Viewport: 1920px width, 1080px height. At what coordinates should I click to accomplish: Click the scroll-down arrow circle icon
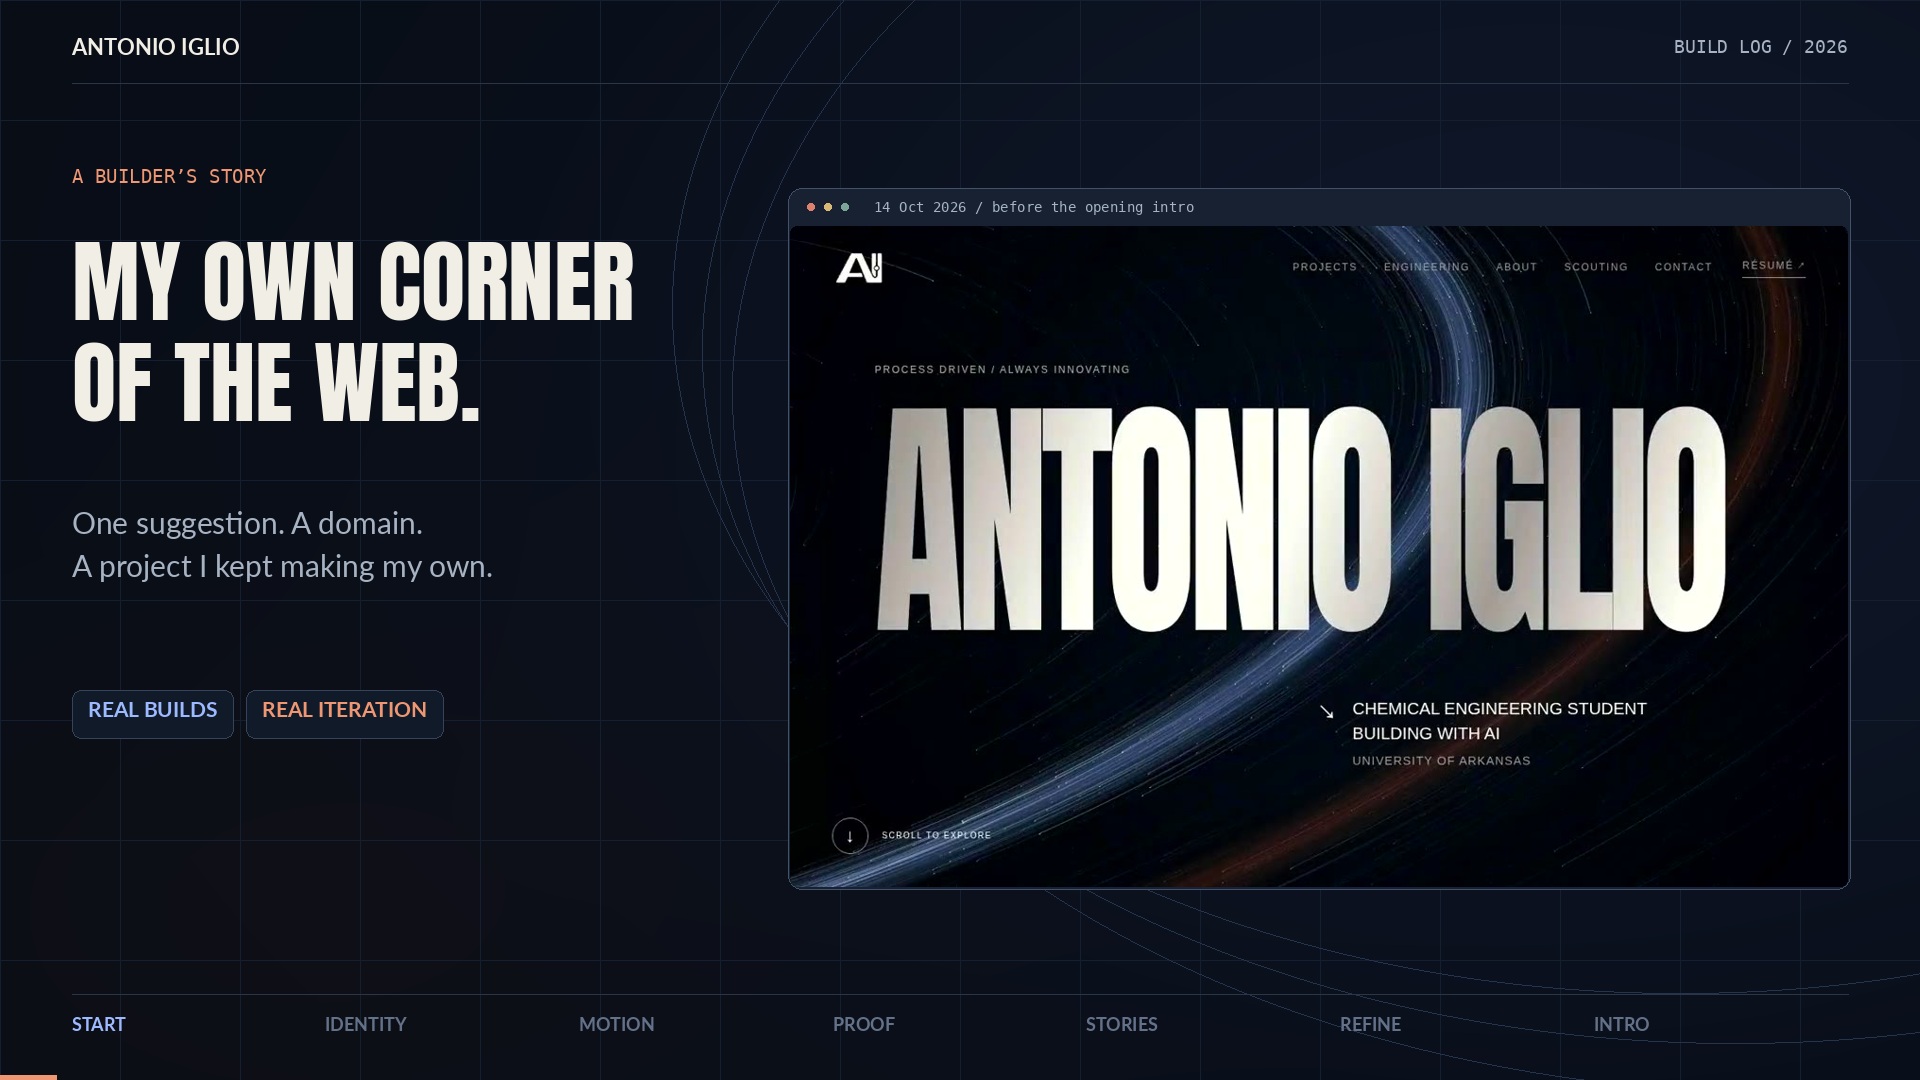pyautogui.click(x=850, y=836)
